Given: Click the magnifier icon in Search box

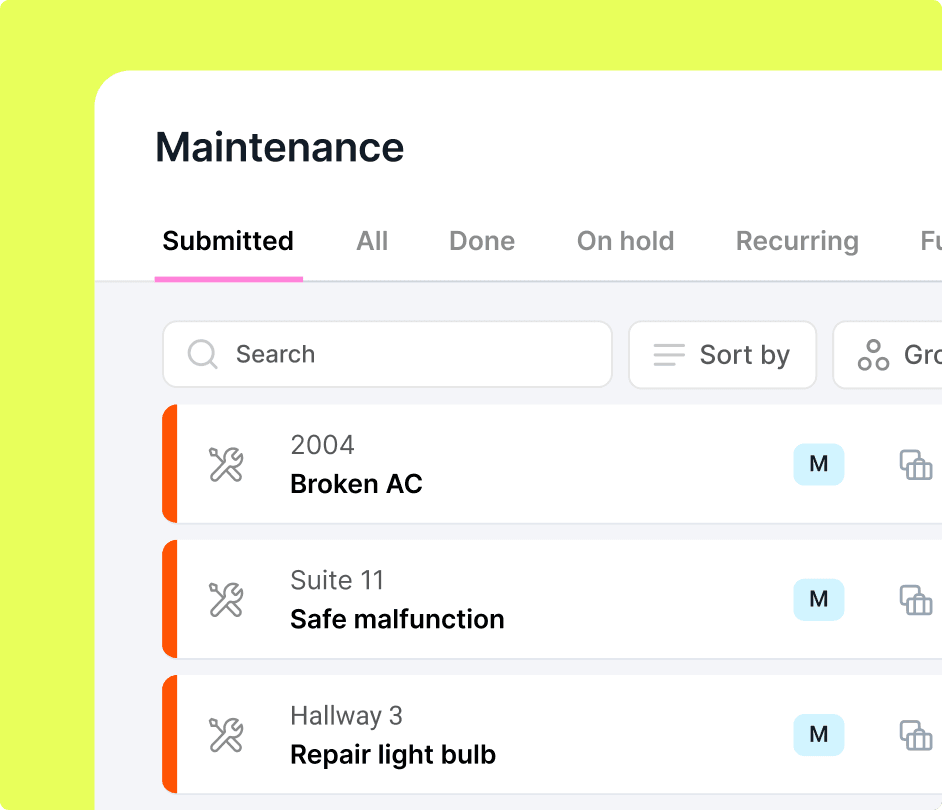Looking at the screenshot, I should (203, 354).
